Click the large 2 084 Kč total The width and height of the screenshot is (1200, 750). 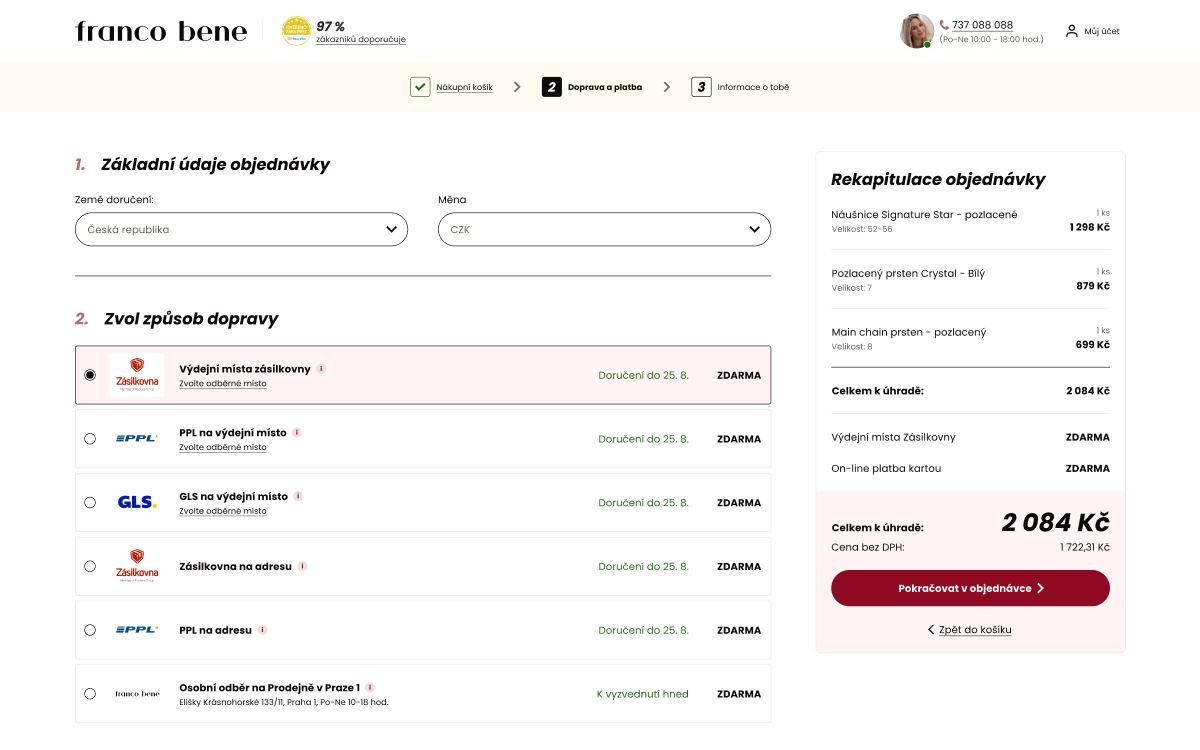point(1055,522)
